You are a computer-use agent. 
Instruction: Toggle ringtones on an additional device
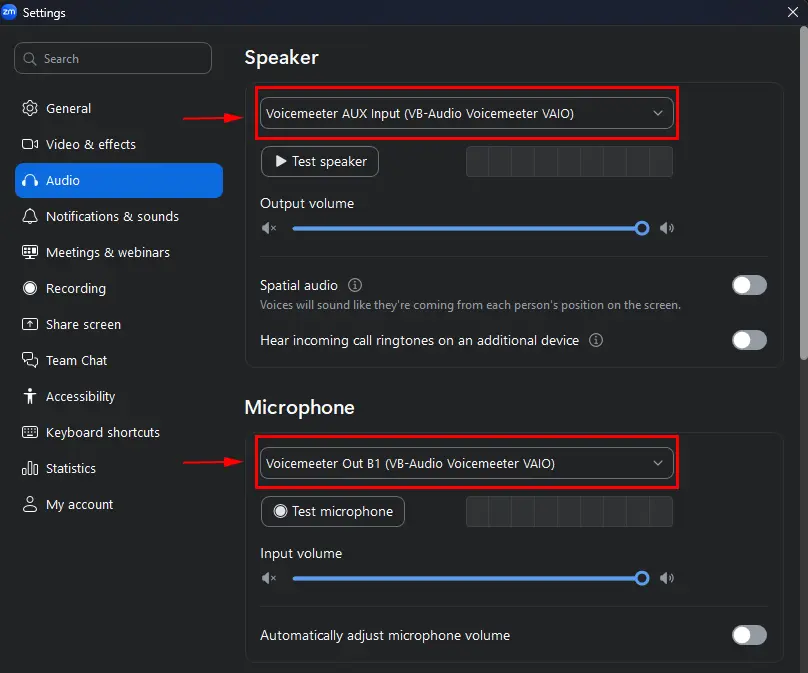tap(749, 340)
